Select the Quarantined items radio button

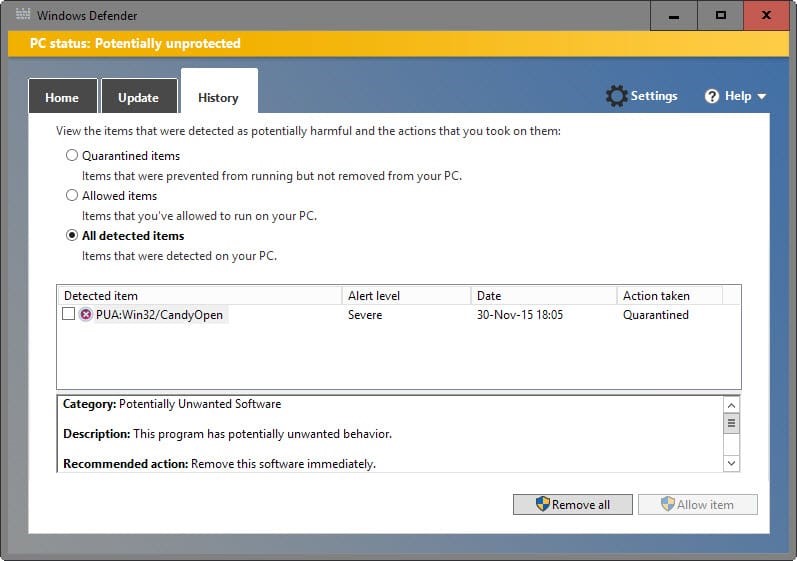[x=72, y=155]
